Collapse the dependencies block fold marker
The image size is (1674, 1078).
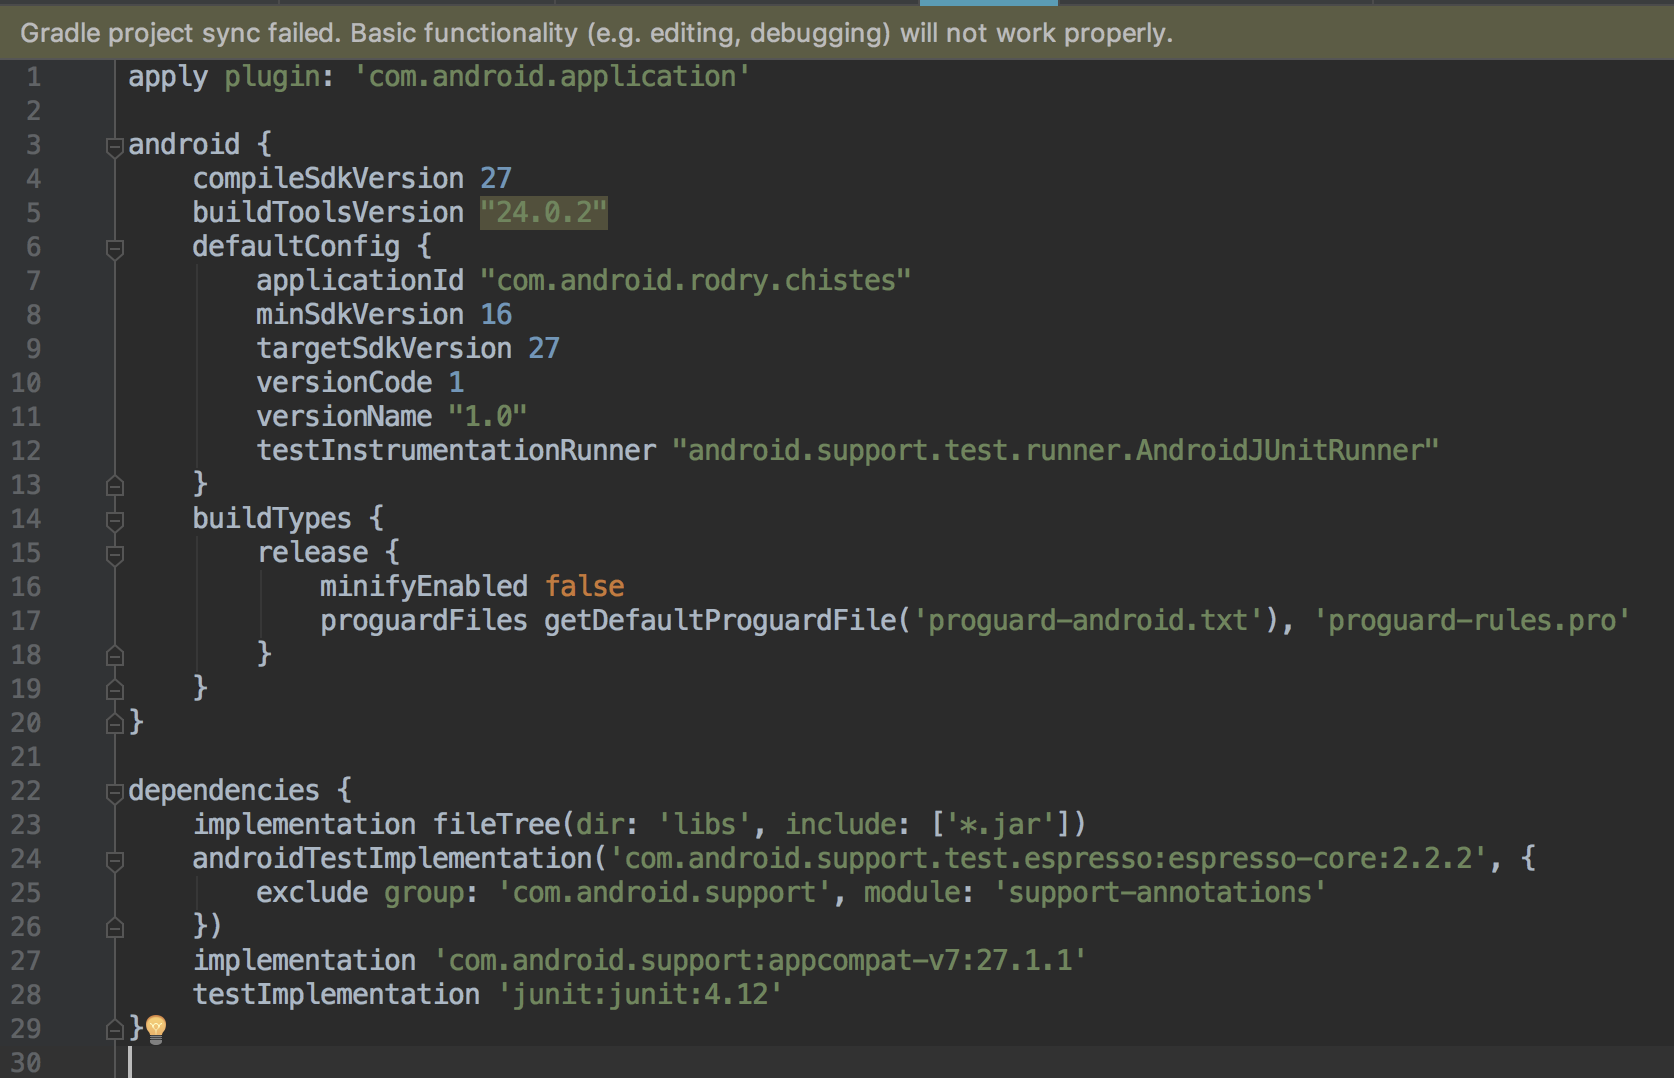[x=115, y=793]
